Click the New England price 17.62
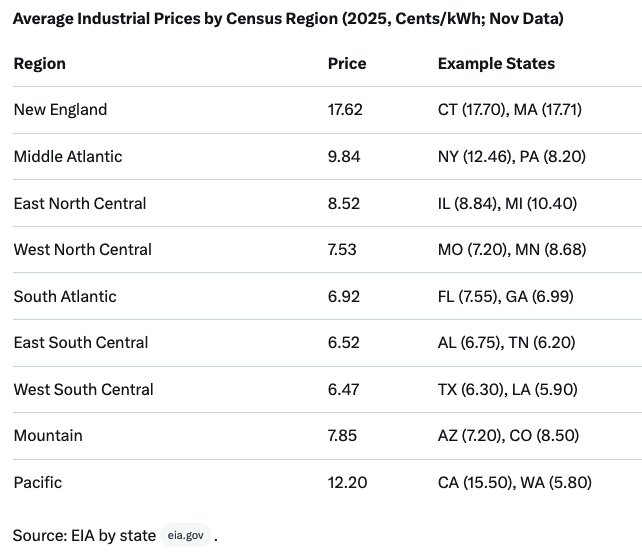Image resolution: width=642 pixels, height=553 pixels. [344, 110]
